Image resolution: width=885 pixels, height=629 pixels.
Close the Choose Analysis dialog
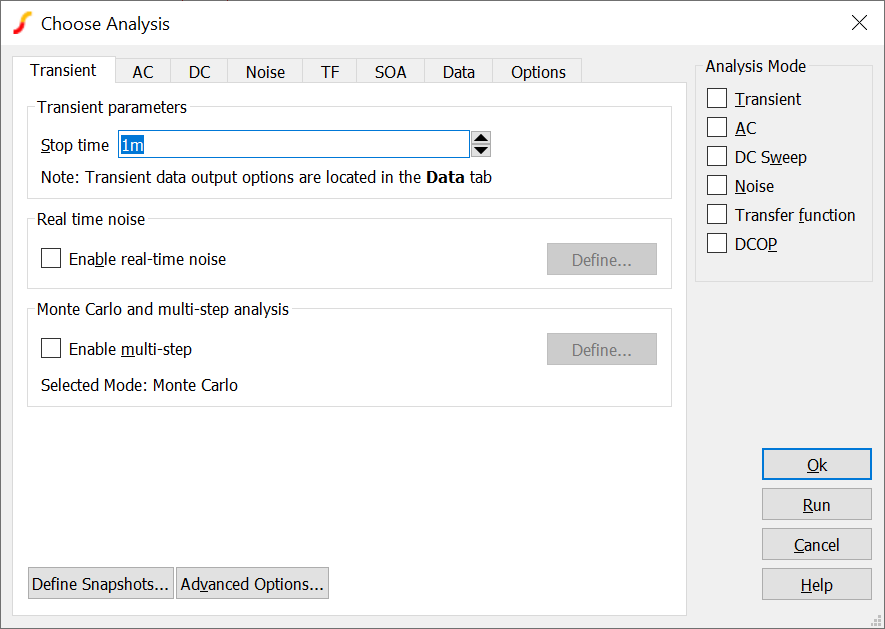coord(858,23)
